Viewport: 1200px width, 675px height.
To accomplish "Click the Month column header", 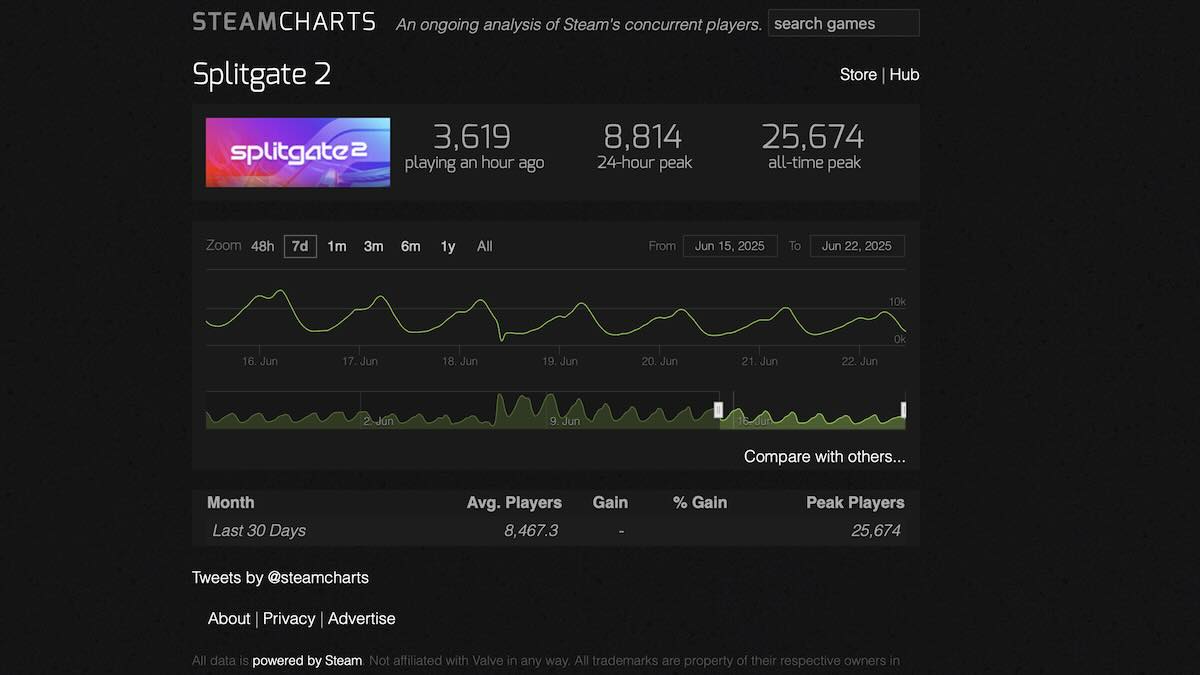I will [x=231, y=503].
